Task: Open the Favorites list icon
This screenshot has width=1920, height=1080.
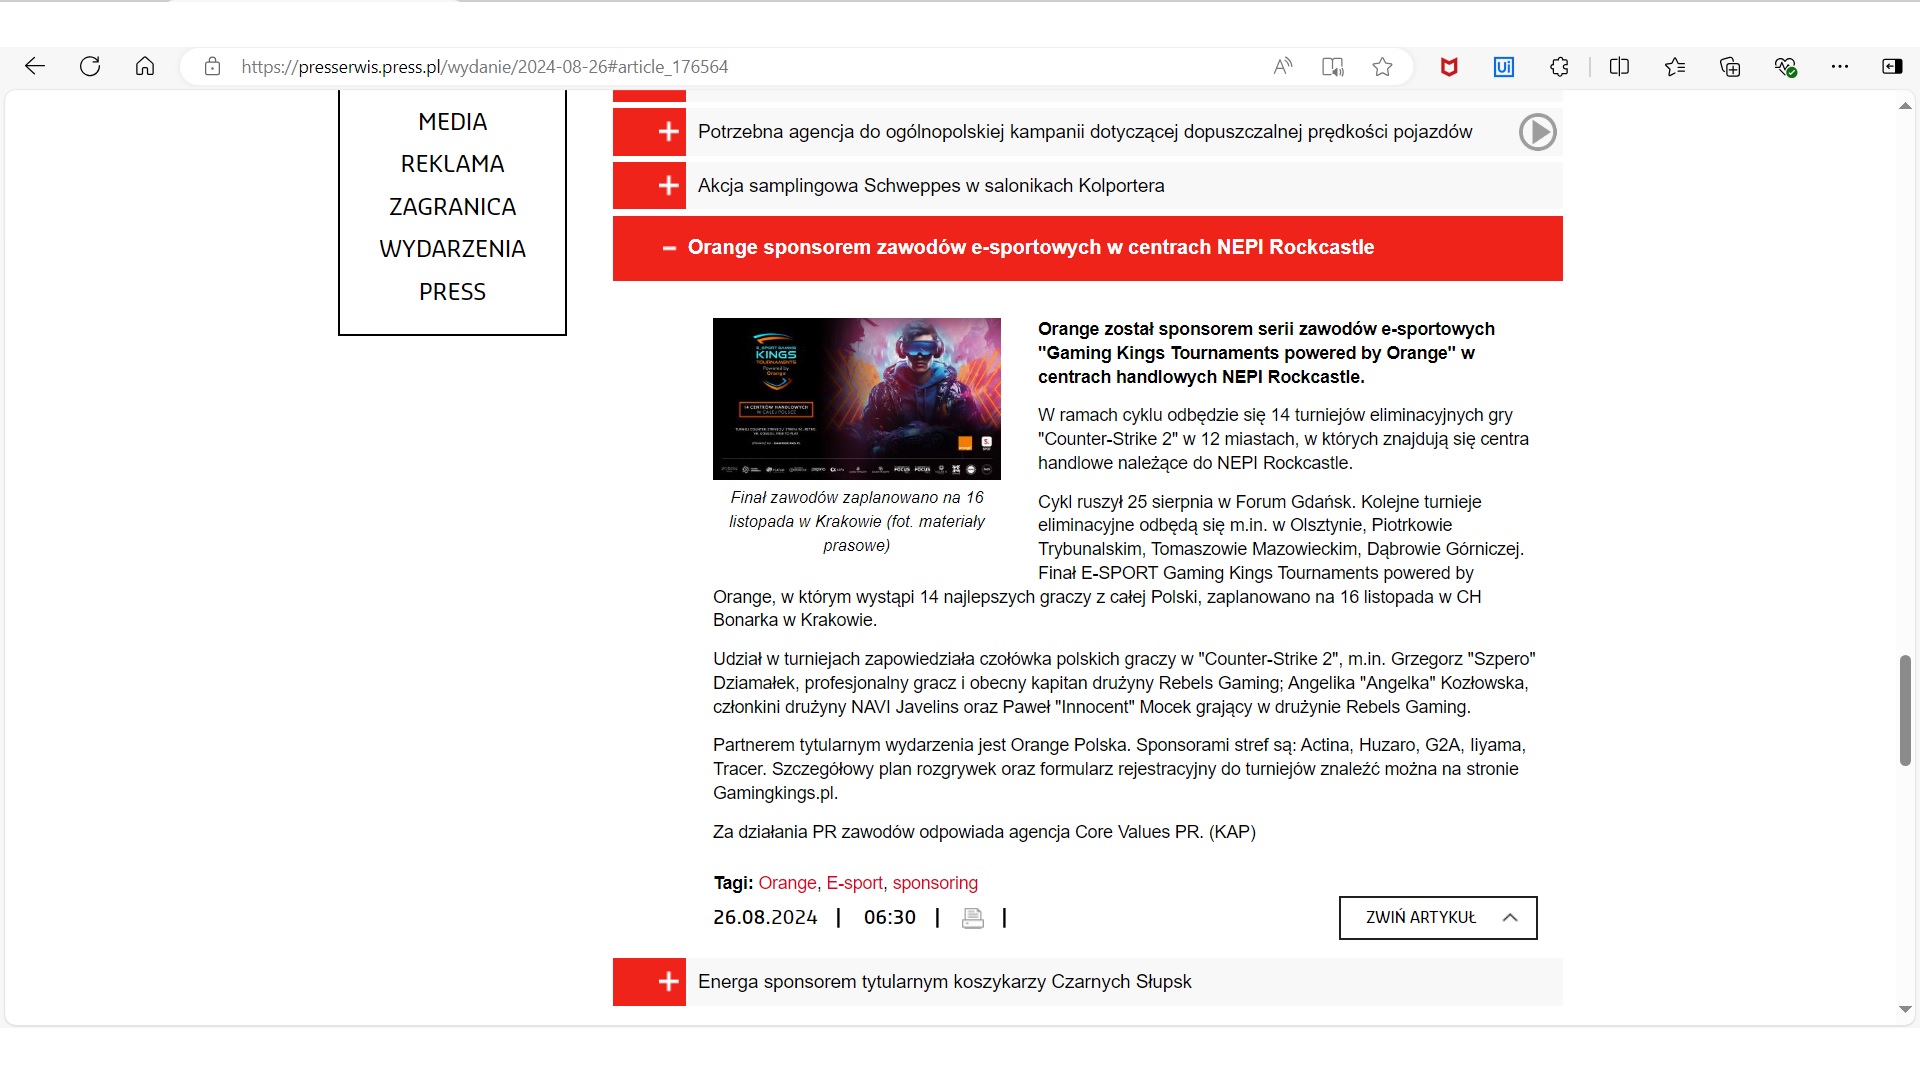Action: click(x=1675, y=66)
